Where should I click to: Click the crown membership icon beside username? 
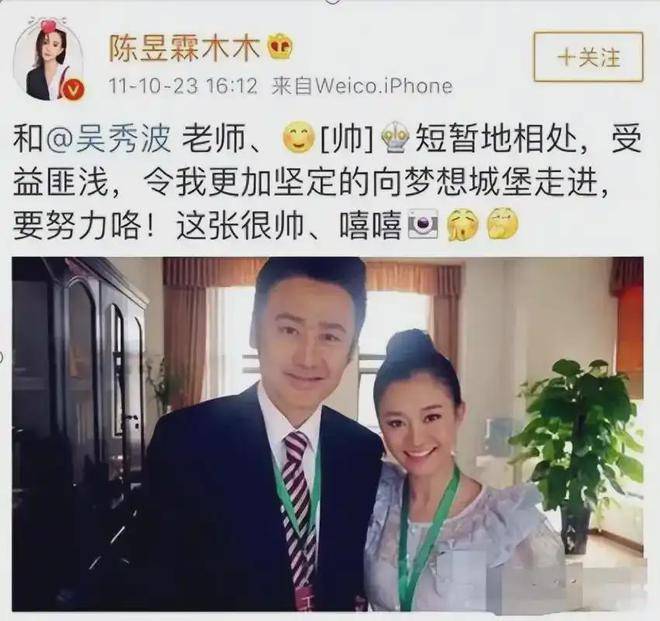(281, 47)
